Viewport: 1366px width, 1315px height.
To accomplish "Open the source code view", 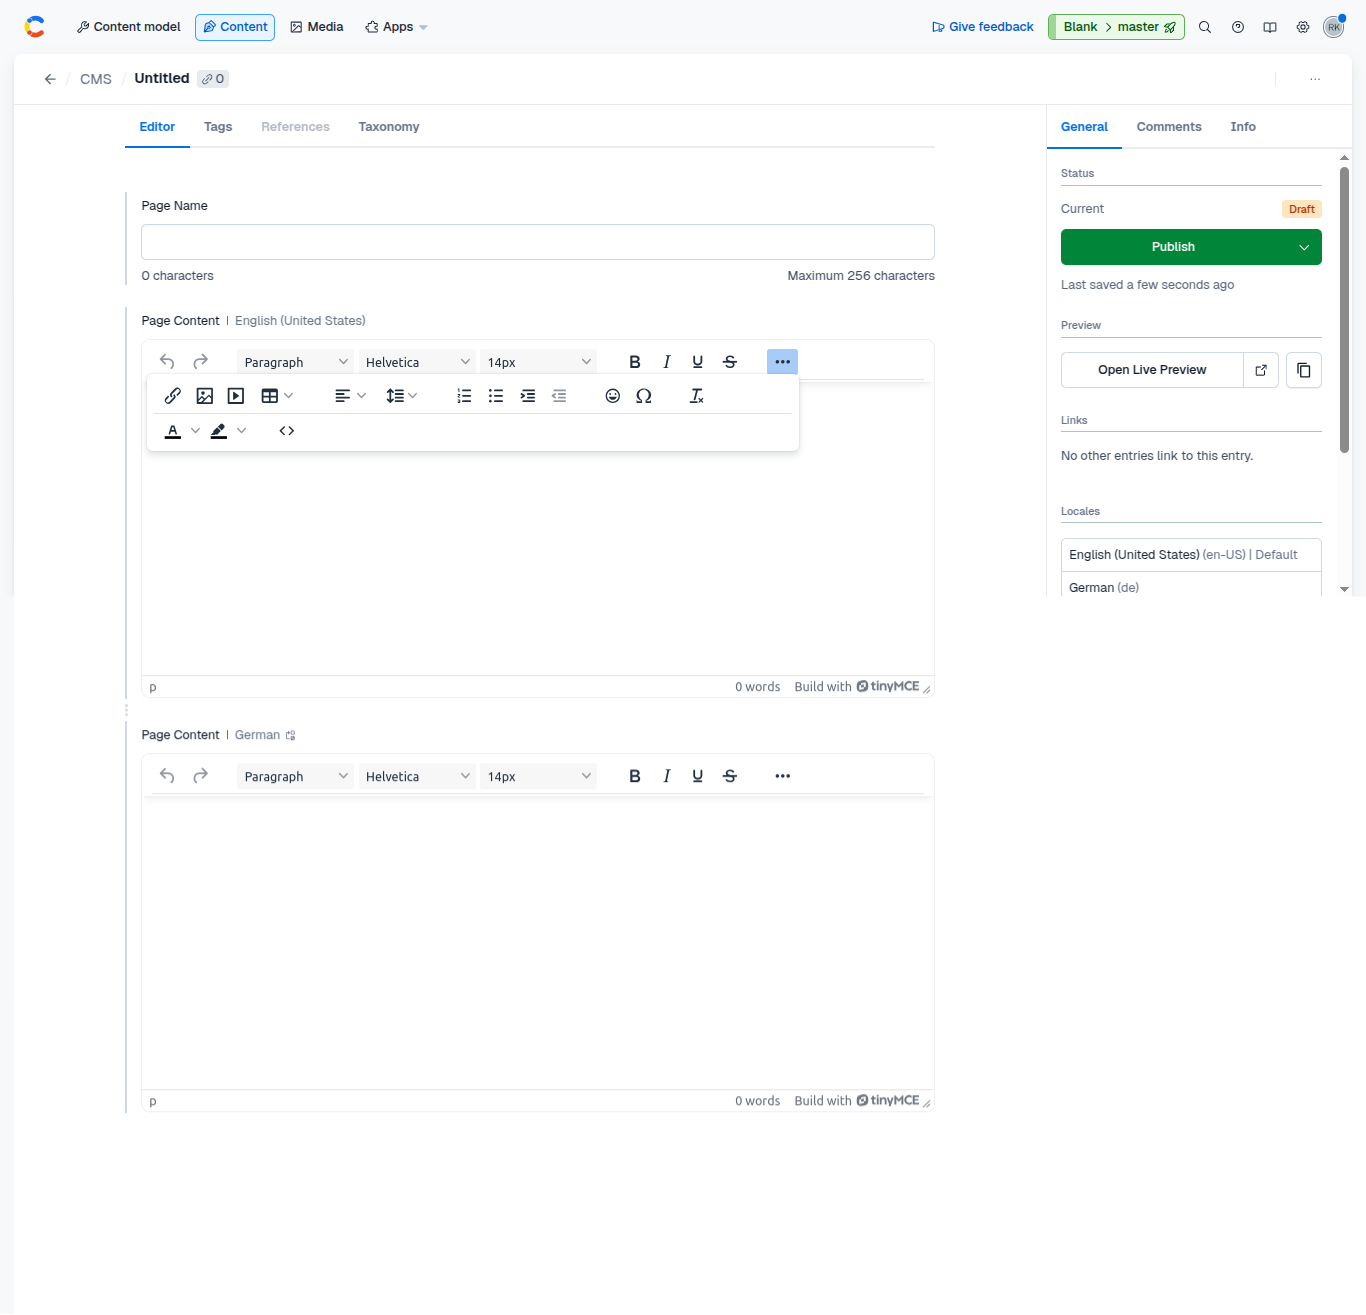I will [x=287, y=430].
